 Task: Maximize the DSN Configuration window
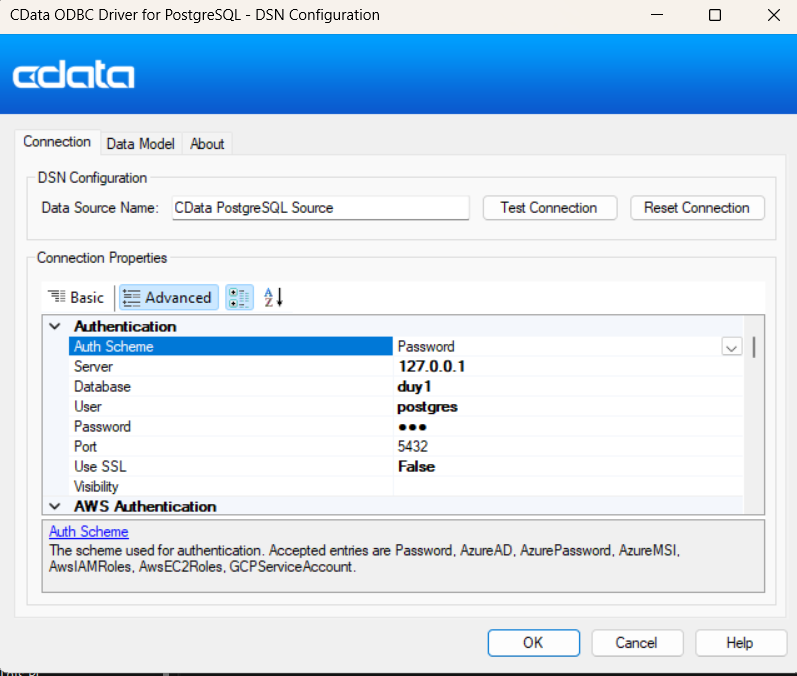click(x=715, y=15)
